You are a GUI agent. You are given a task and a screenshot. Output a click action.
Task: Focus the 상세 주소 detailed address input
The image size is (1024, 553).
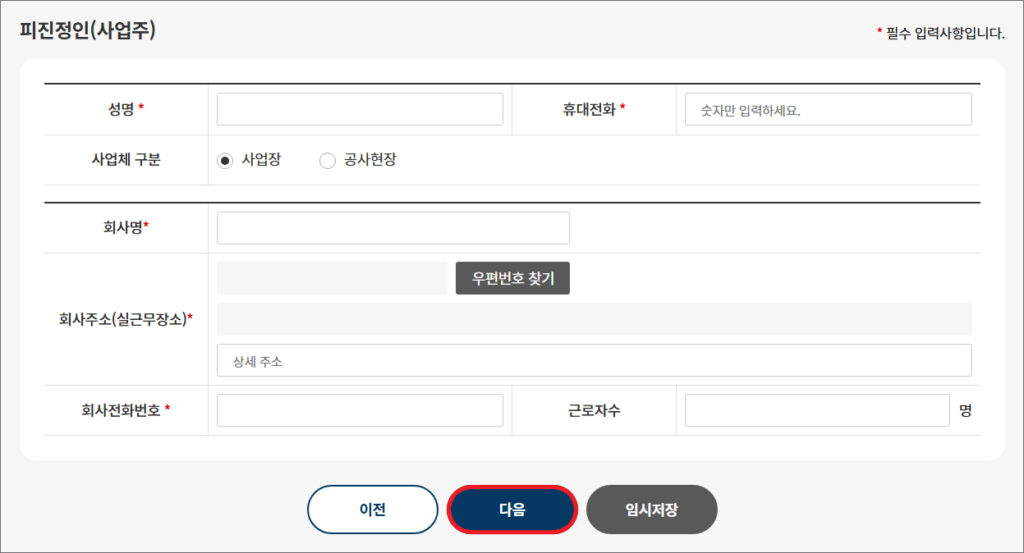[x=594, y=361]
